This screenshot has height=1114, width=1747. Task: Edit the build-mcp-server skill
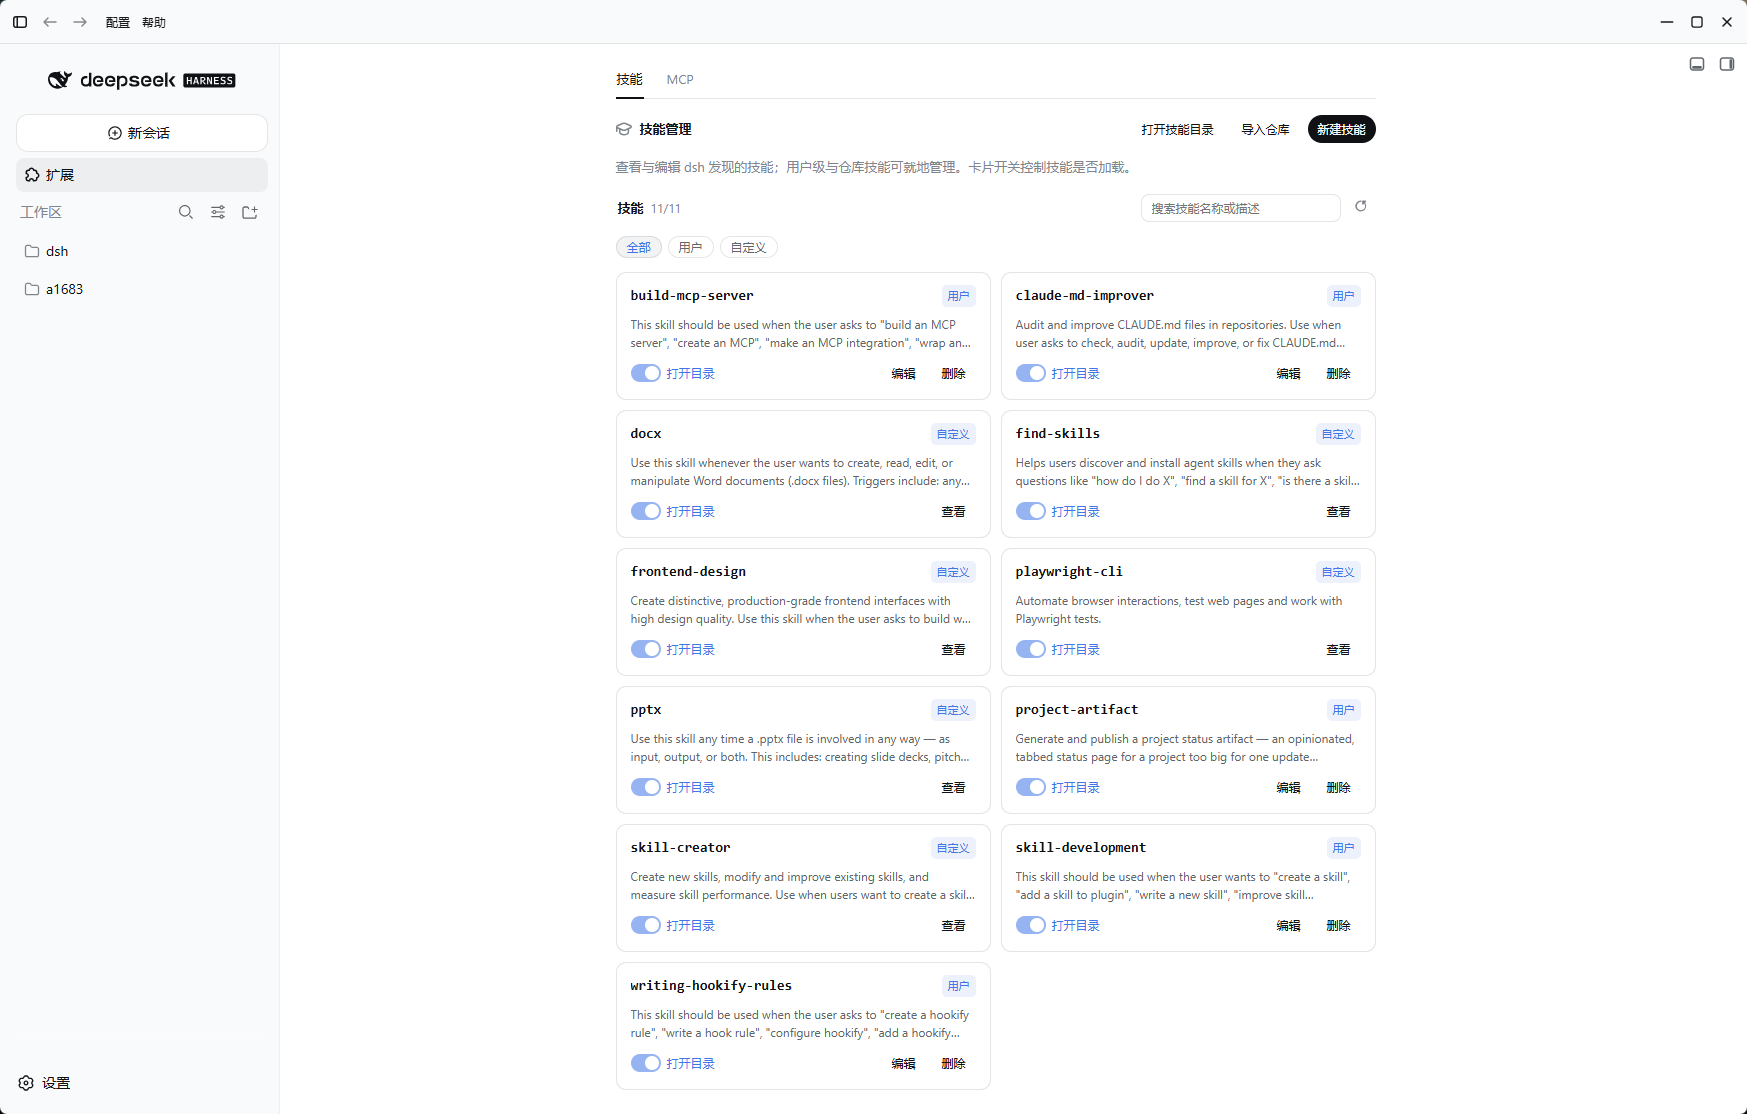click(x=904, y=373)
